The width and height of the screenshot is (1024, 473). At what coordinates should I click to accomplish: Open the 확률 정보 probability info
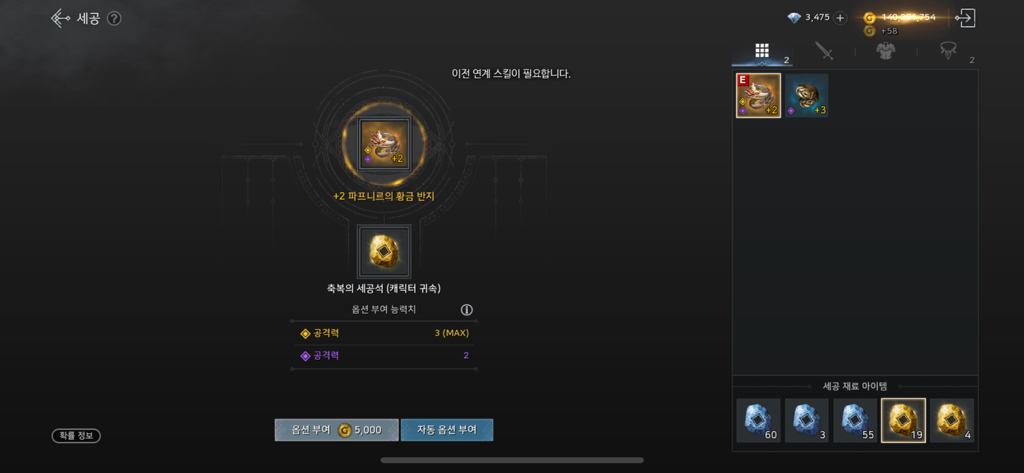tap(76, 435)
